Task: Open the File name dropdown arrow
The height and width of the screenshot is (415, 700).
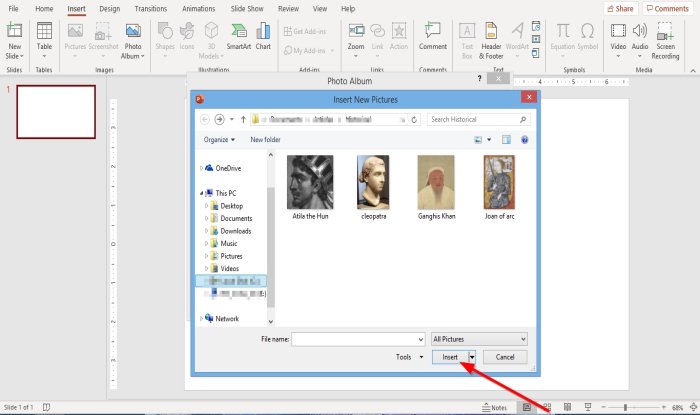Action: click(x=421, y=340)
